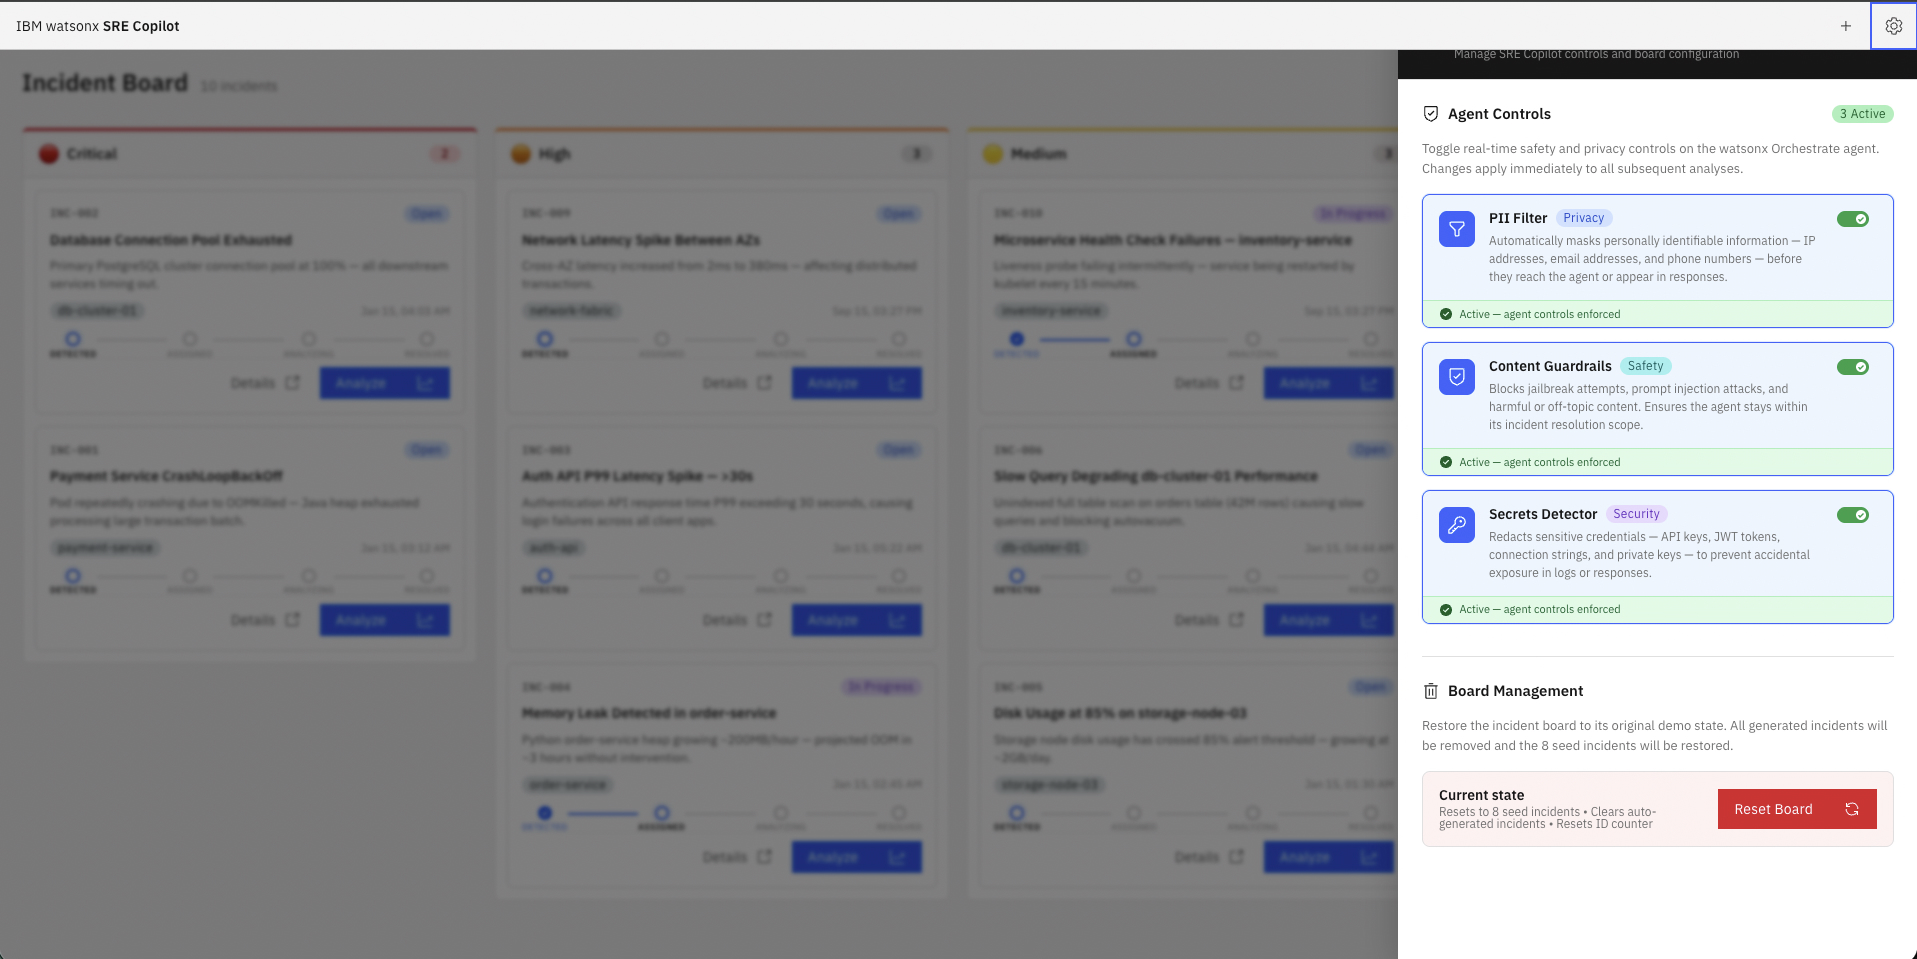This screenshot has width=1917, height=959.
Task: Click the Content Guardrails title text
Action: [1550, 366]
